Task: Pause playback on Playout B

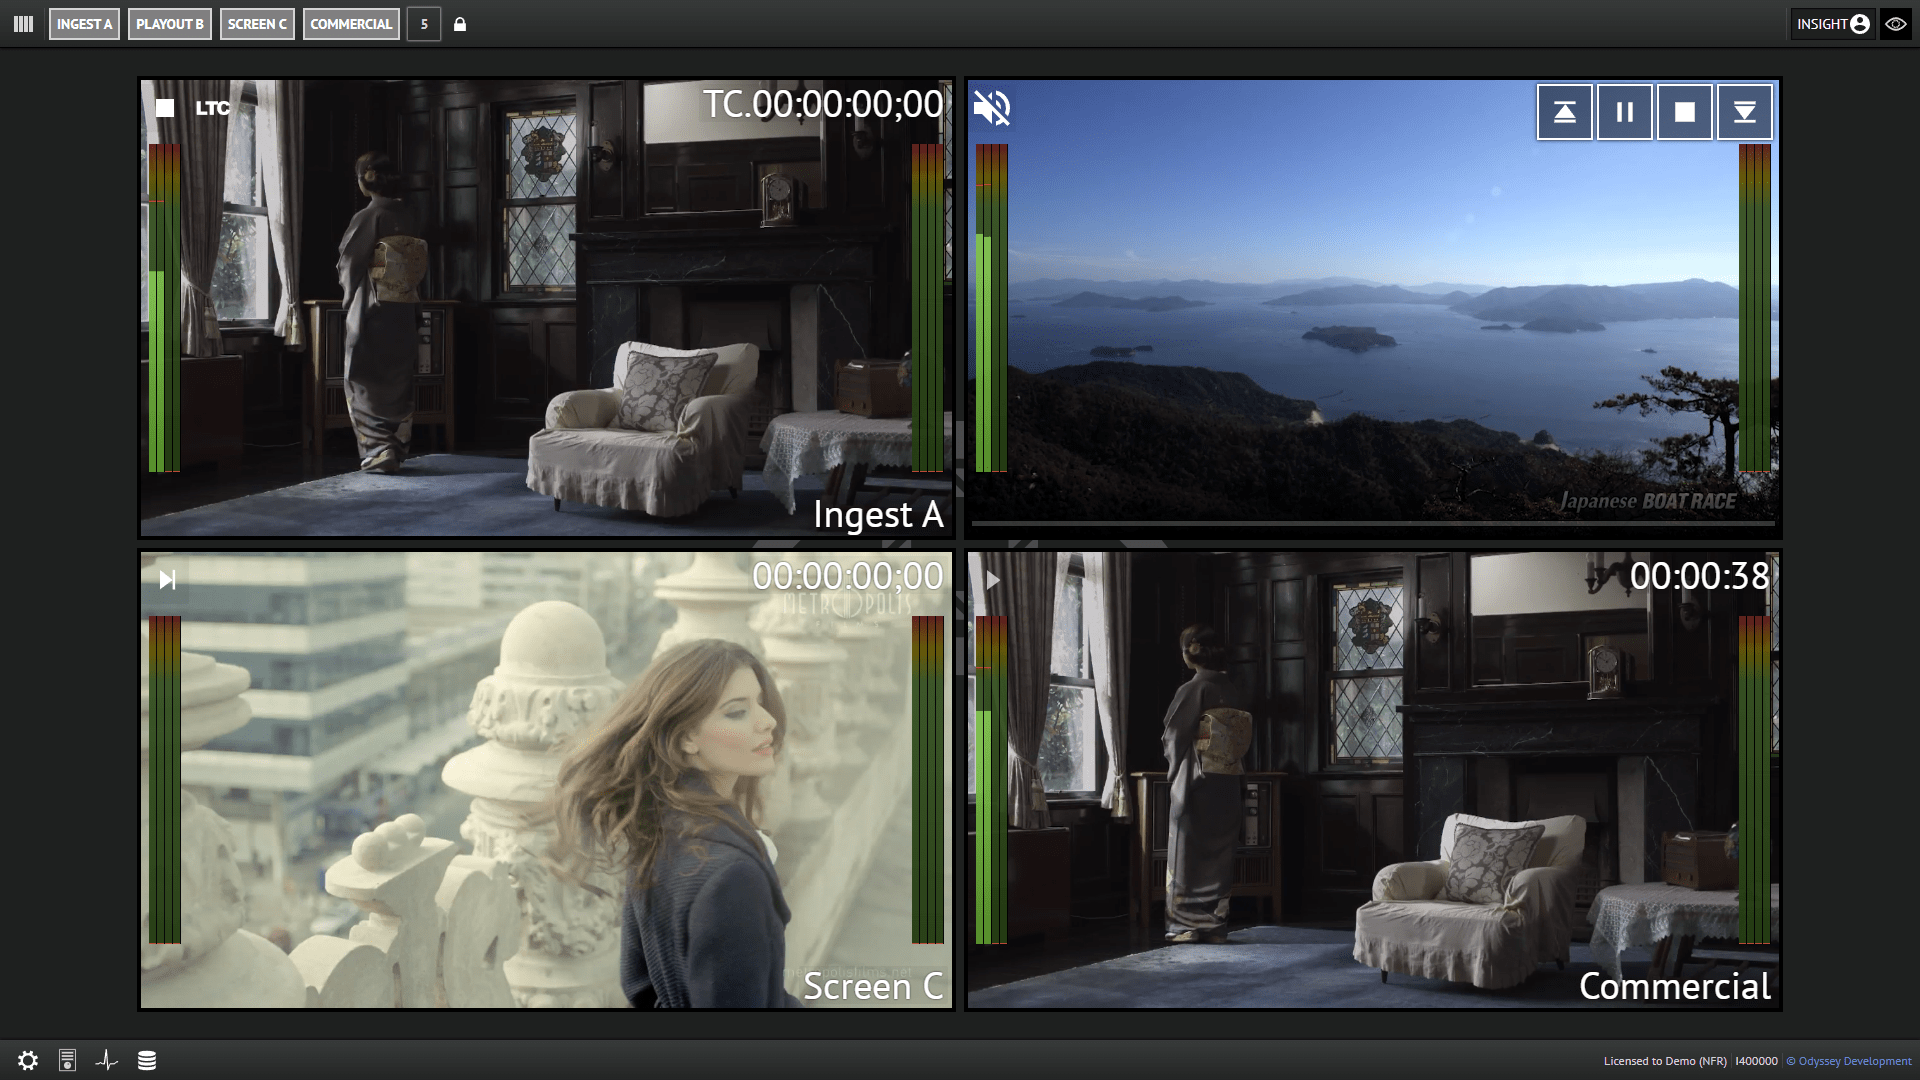Action: [x=1624, y=112]
